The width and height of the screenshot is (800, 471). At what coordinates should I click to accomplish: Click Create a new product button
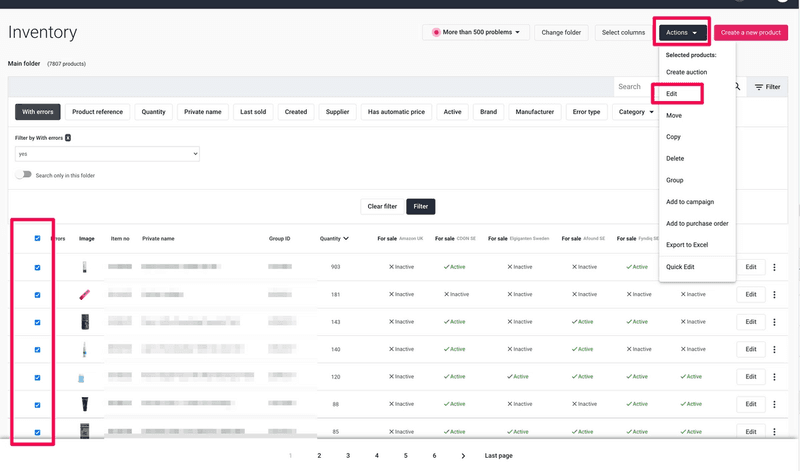751,32
